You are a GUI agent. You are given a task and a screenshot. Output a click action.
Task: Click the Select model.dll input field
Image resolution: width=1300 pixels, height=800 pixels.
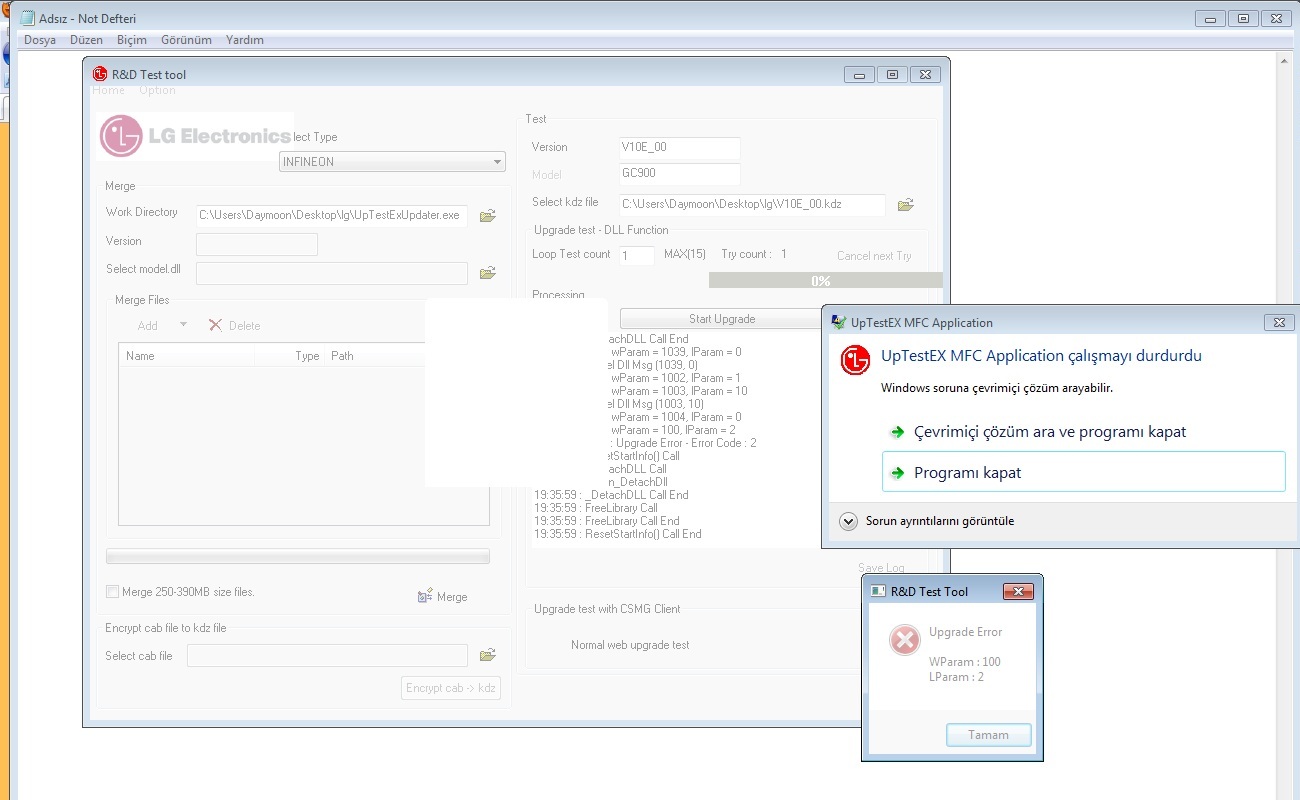[332, 273]
